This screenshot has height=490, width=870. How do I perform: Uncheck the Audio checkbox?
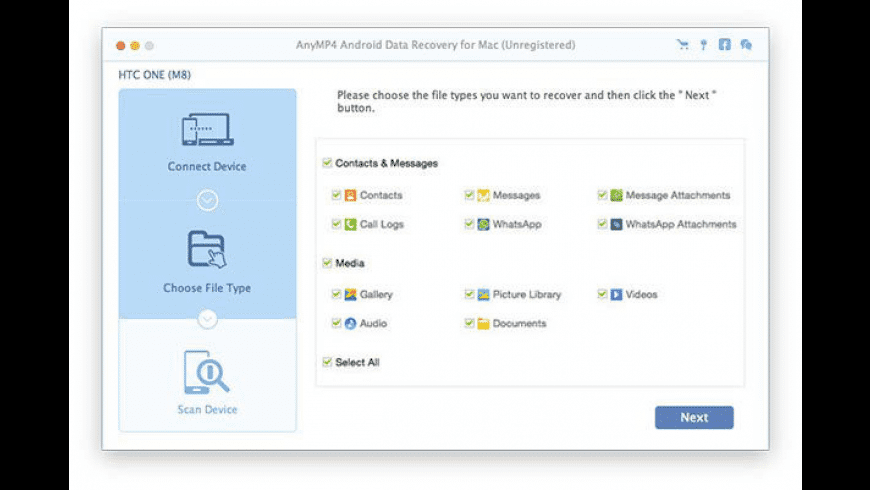[336, 323]
